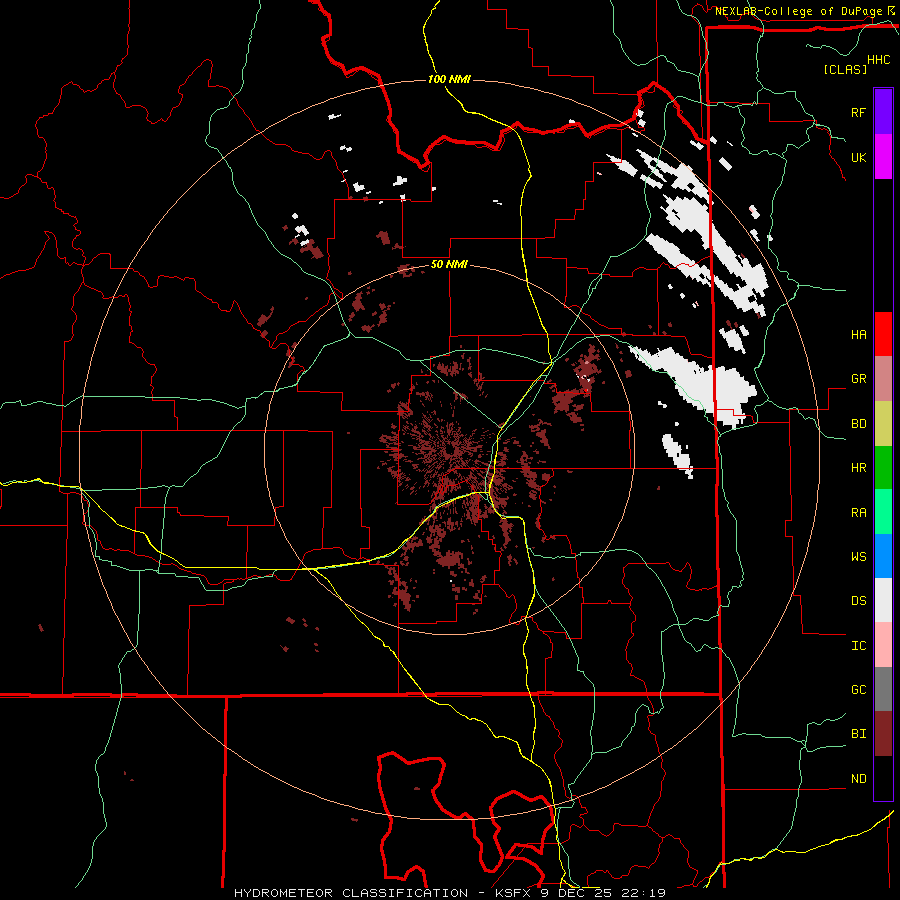Click the 'GR' legend label

click(x=858, y=379)
